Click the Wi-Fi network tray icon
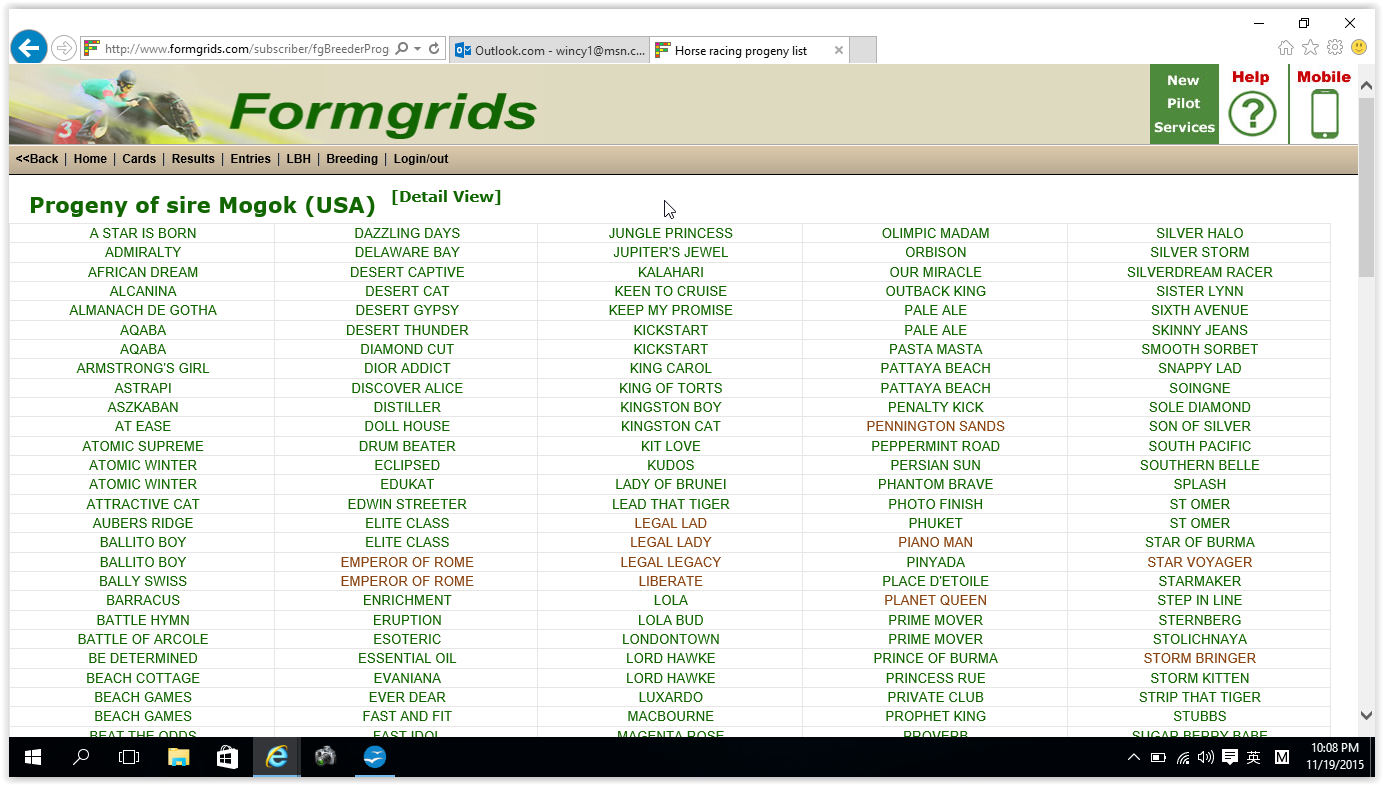The image size is (1383, 785). [x=1183, y=758]
